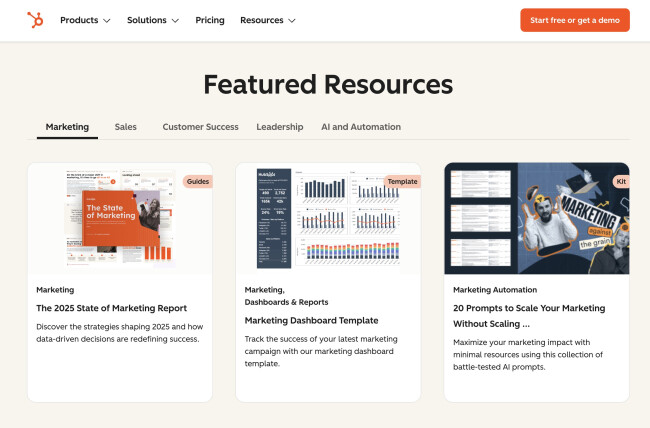Screen dimensions: 650x428
Task: Click the Guides badge on first card
Action: coord(197,181)
